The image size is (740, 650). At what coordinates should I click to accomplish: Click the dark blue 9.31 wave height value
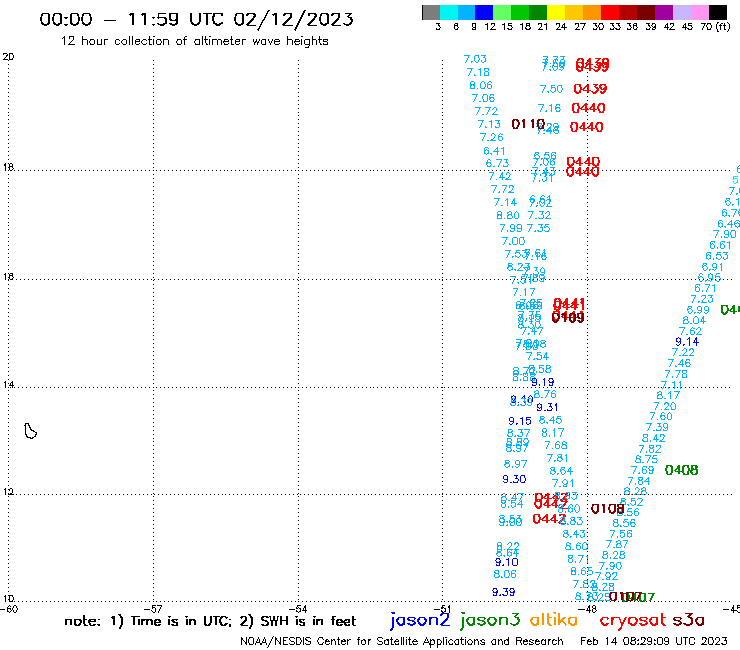click(547, 407)
